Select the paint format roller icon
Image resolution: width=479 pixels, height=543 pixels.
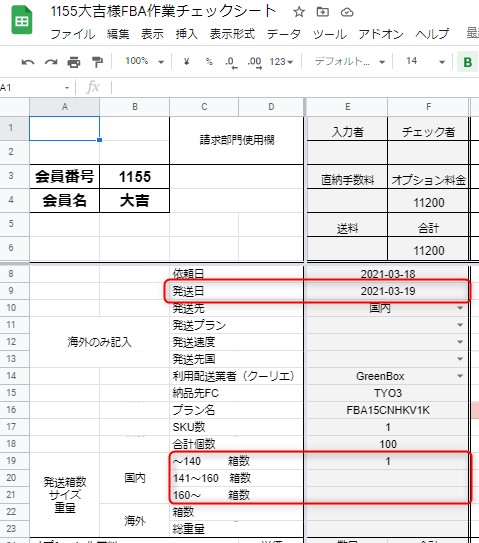97,62
